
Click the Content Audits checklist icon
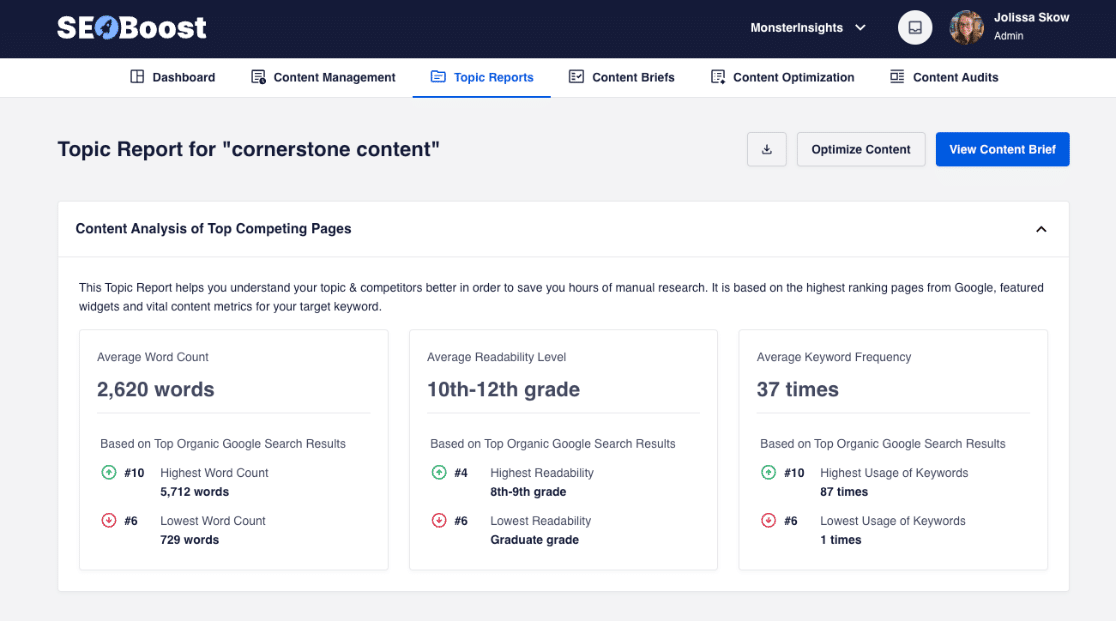(895, 76)
